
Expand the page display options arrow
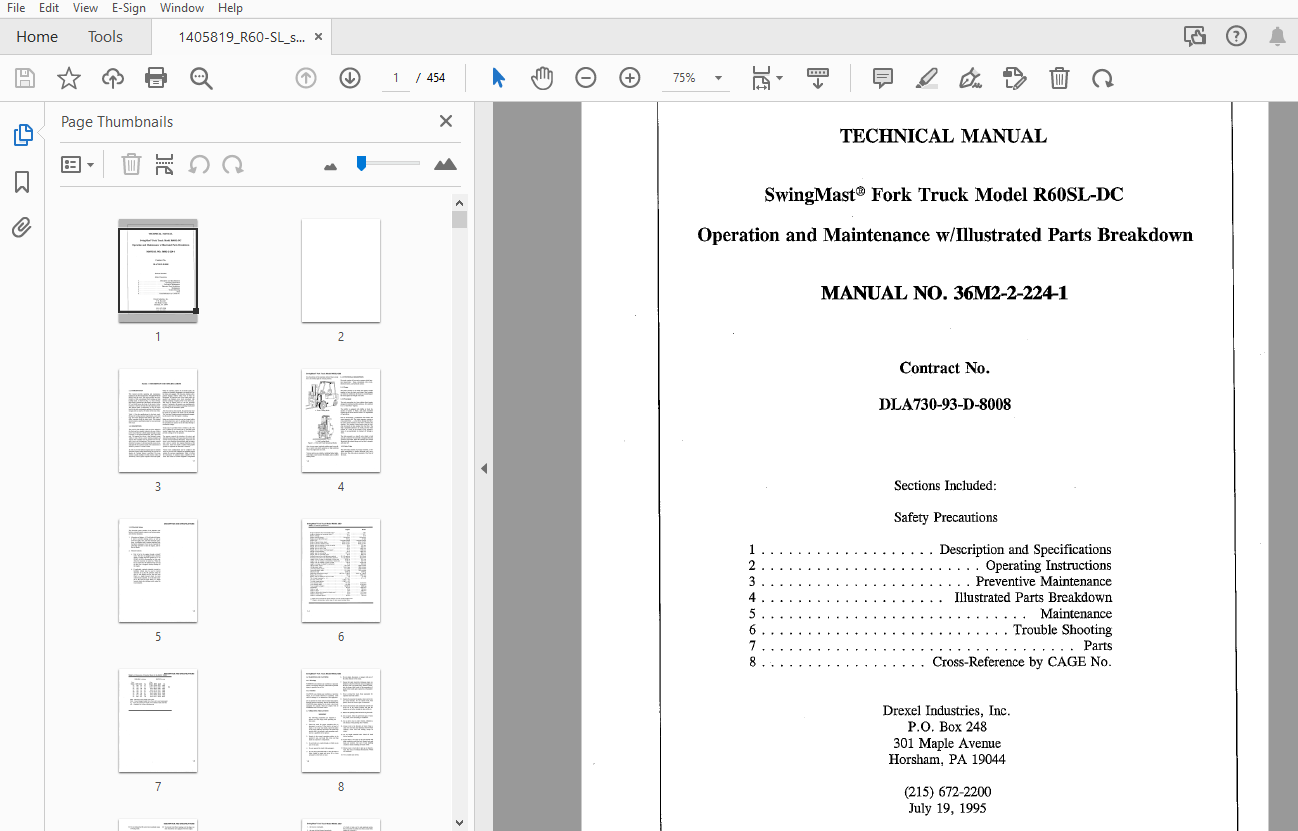[x=780, y=78]
